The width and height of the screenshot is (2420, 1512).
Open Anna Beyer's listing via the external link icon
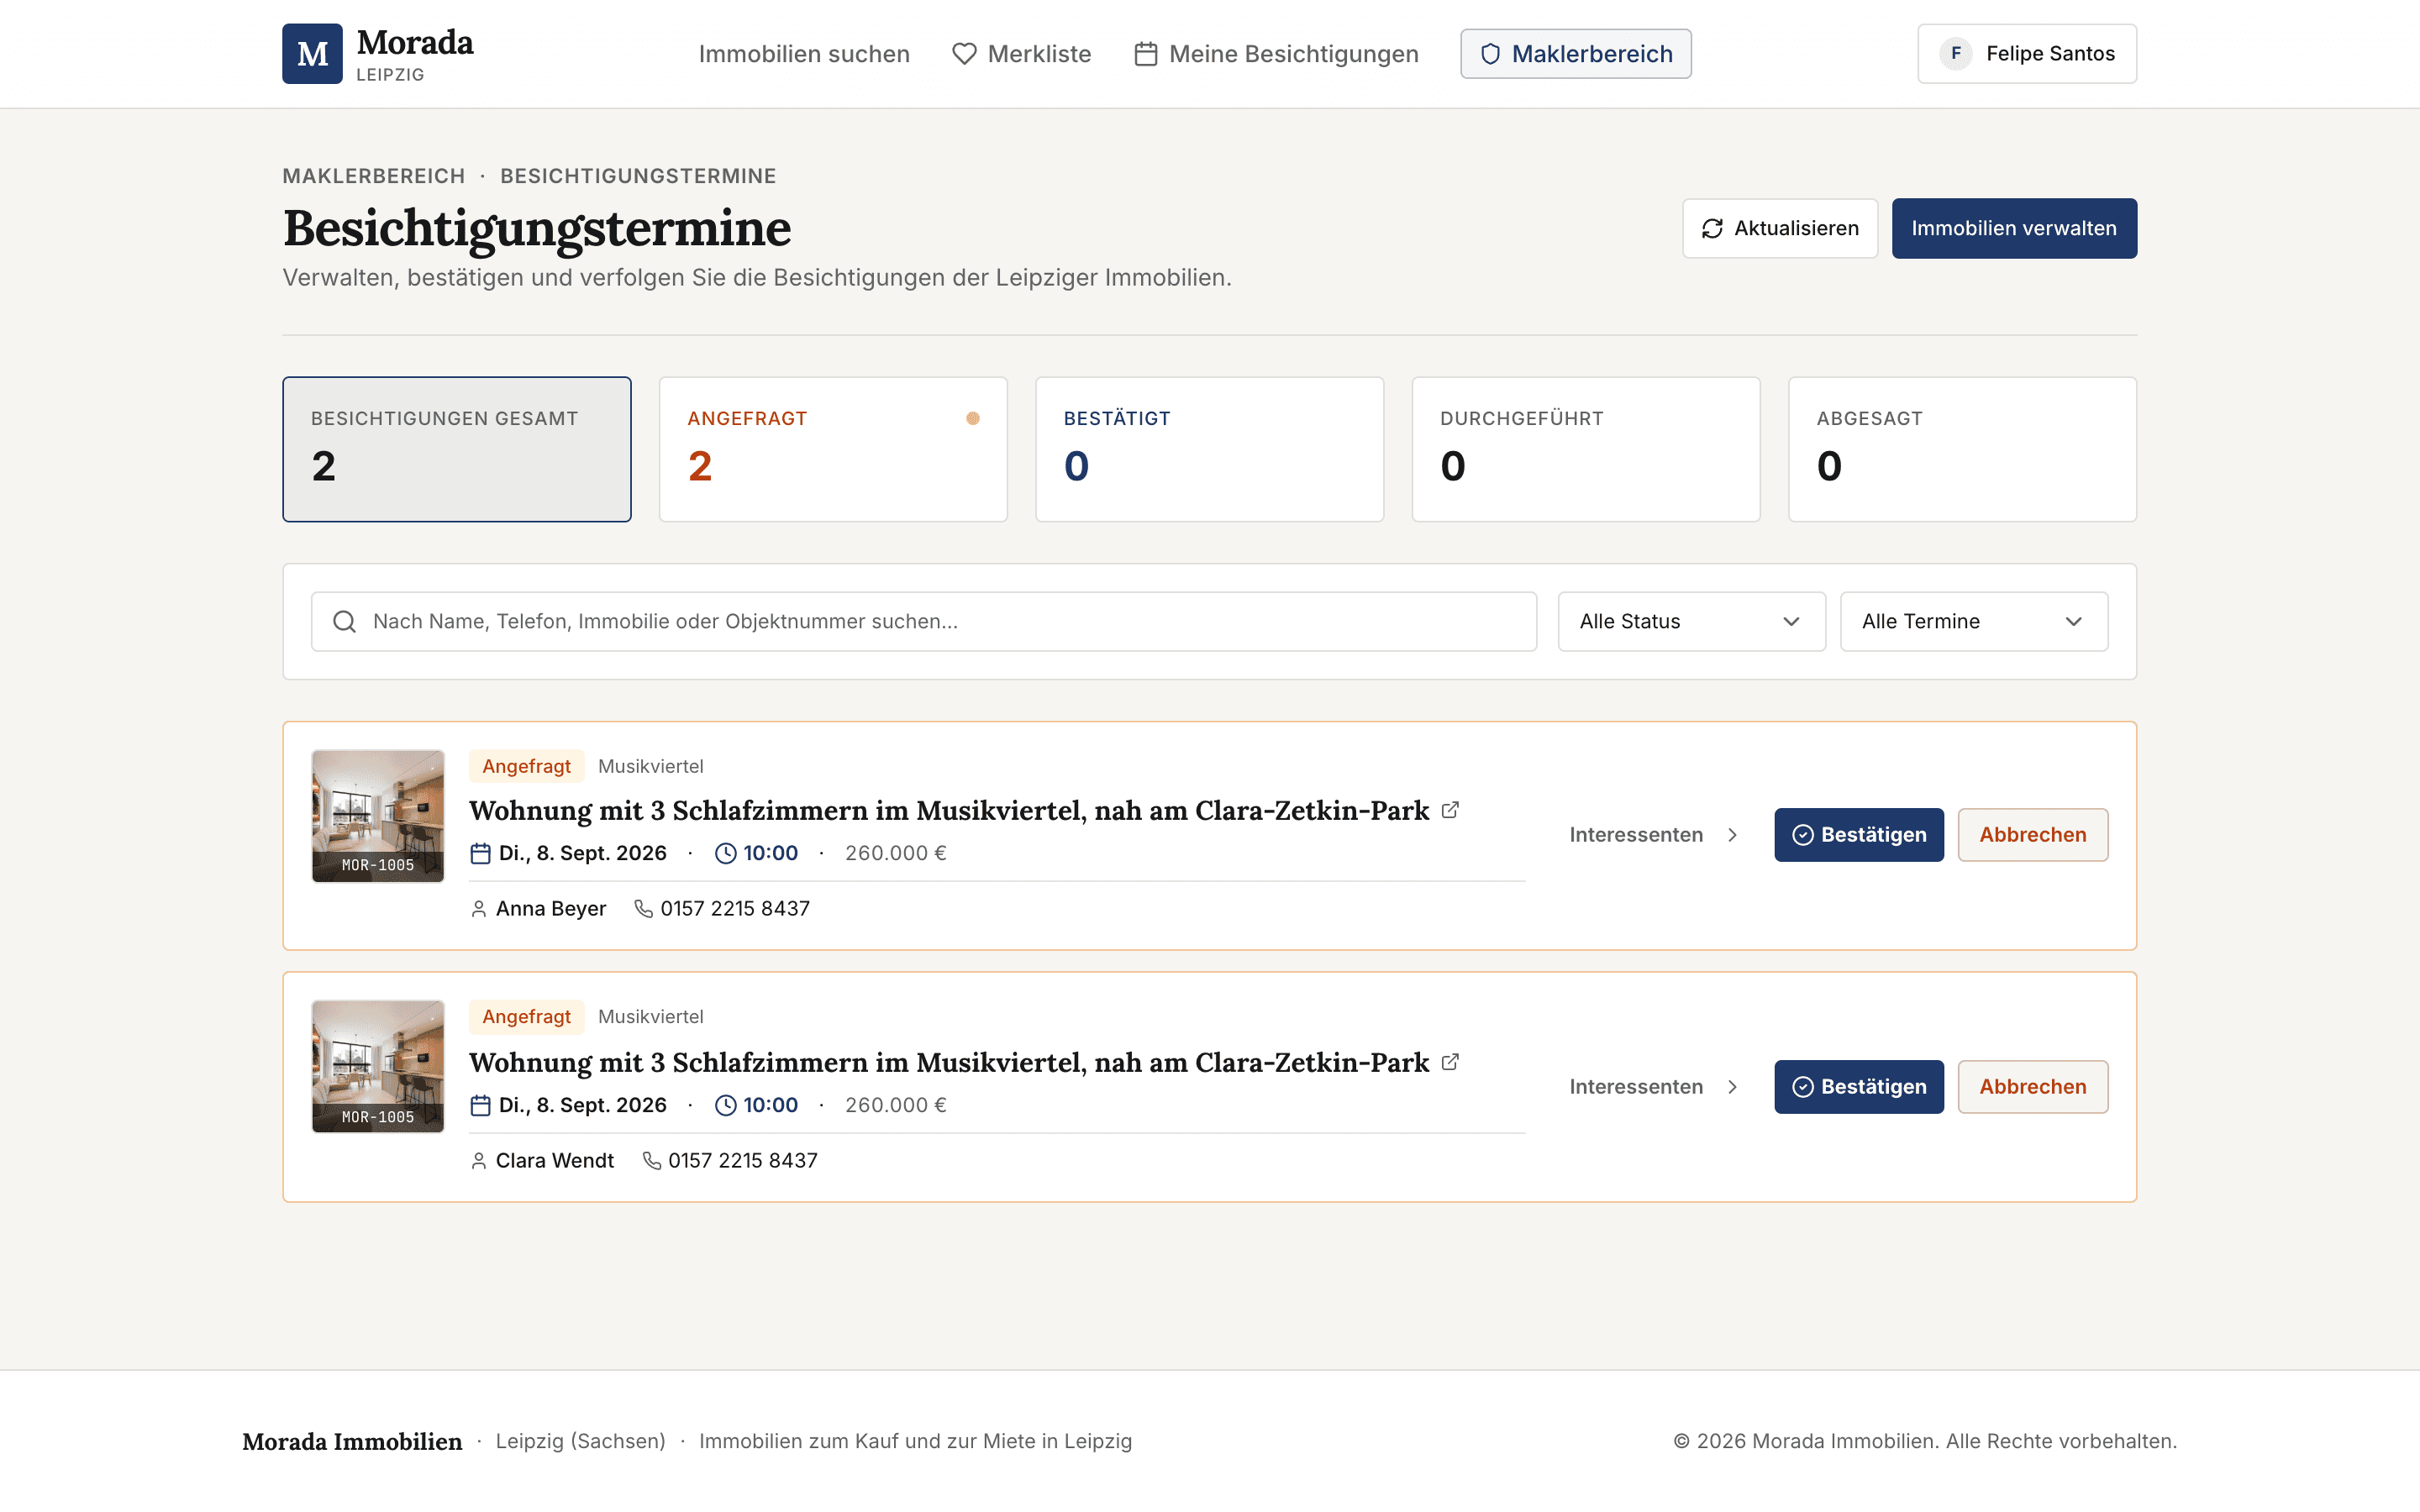(1450, 810)
